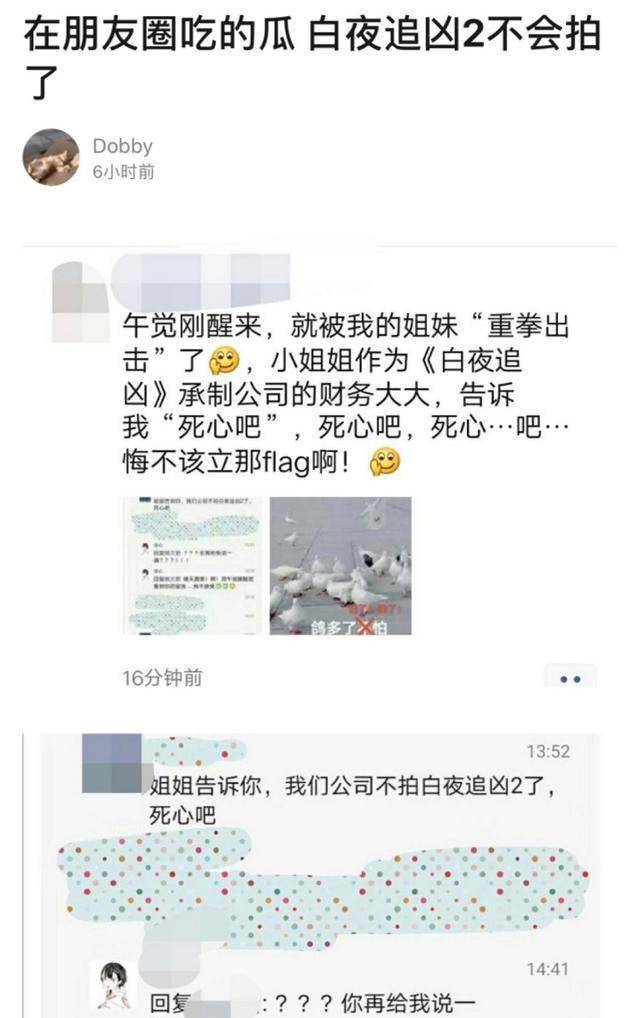Viewport: 640px width, 1018px height.
Task: Click the 16分钟前 timestamp
Action: tap(162, 678)
